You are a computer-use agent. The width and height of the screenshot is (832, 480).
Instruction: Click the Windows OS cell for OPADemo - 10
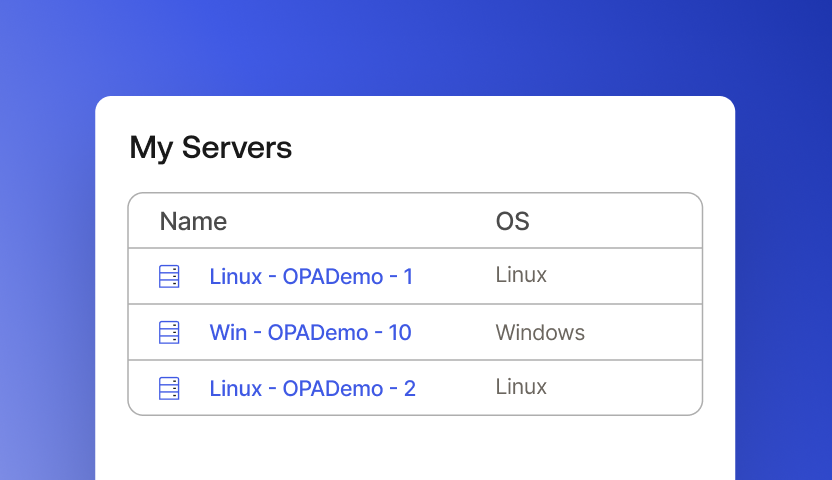tap(540, 332)
